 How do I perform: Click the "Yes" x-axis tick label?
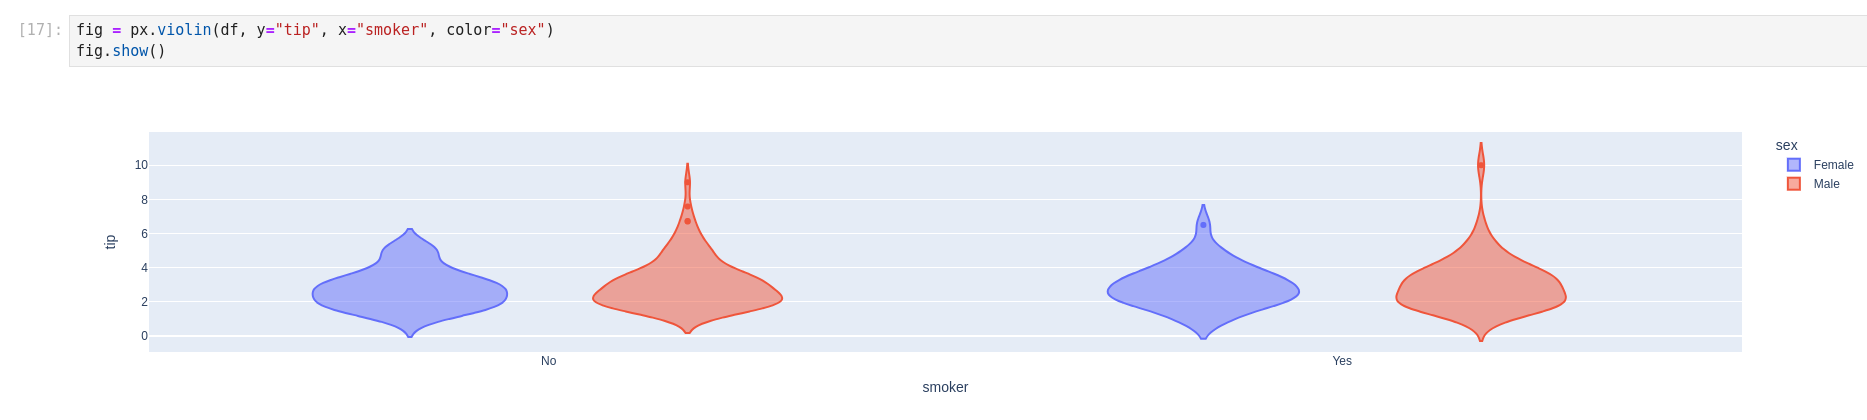pyautogui.click(x=1342, y=361)
